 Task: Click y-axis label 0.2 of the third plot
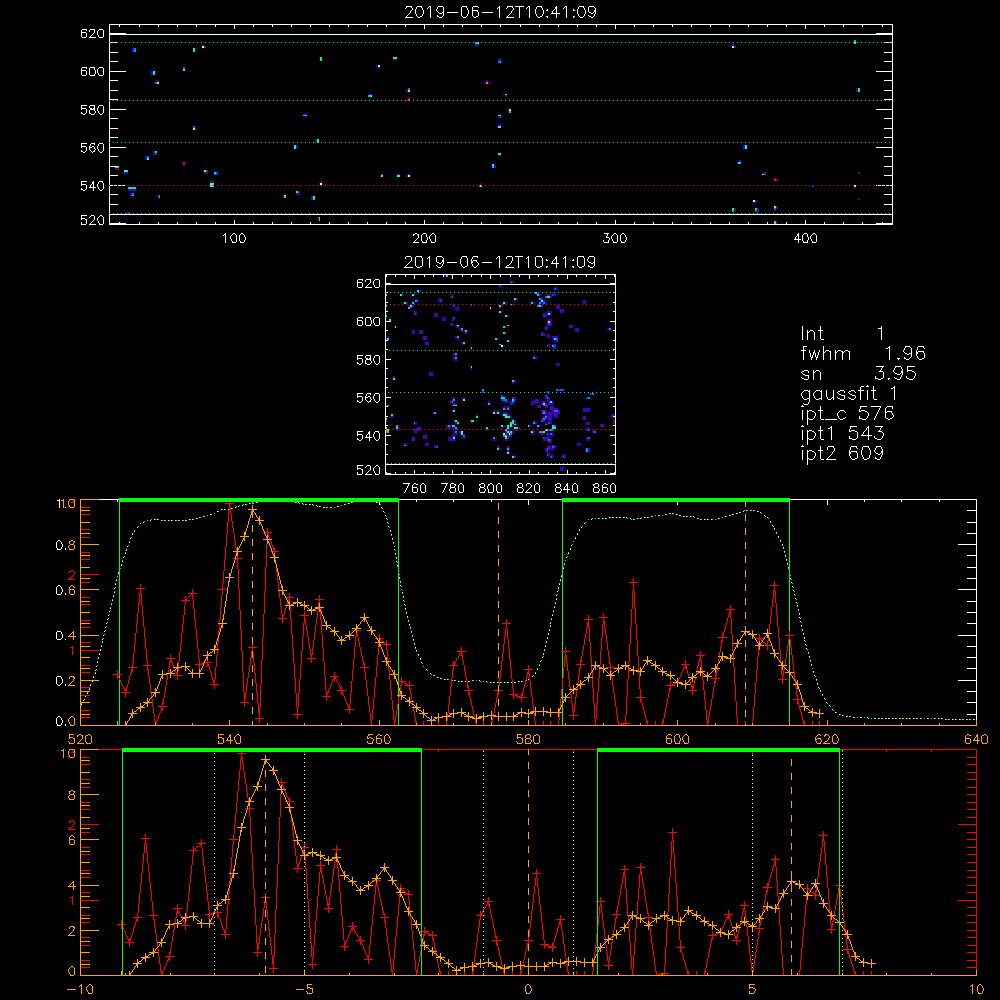[66, 681]
